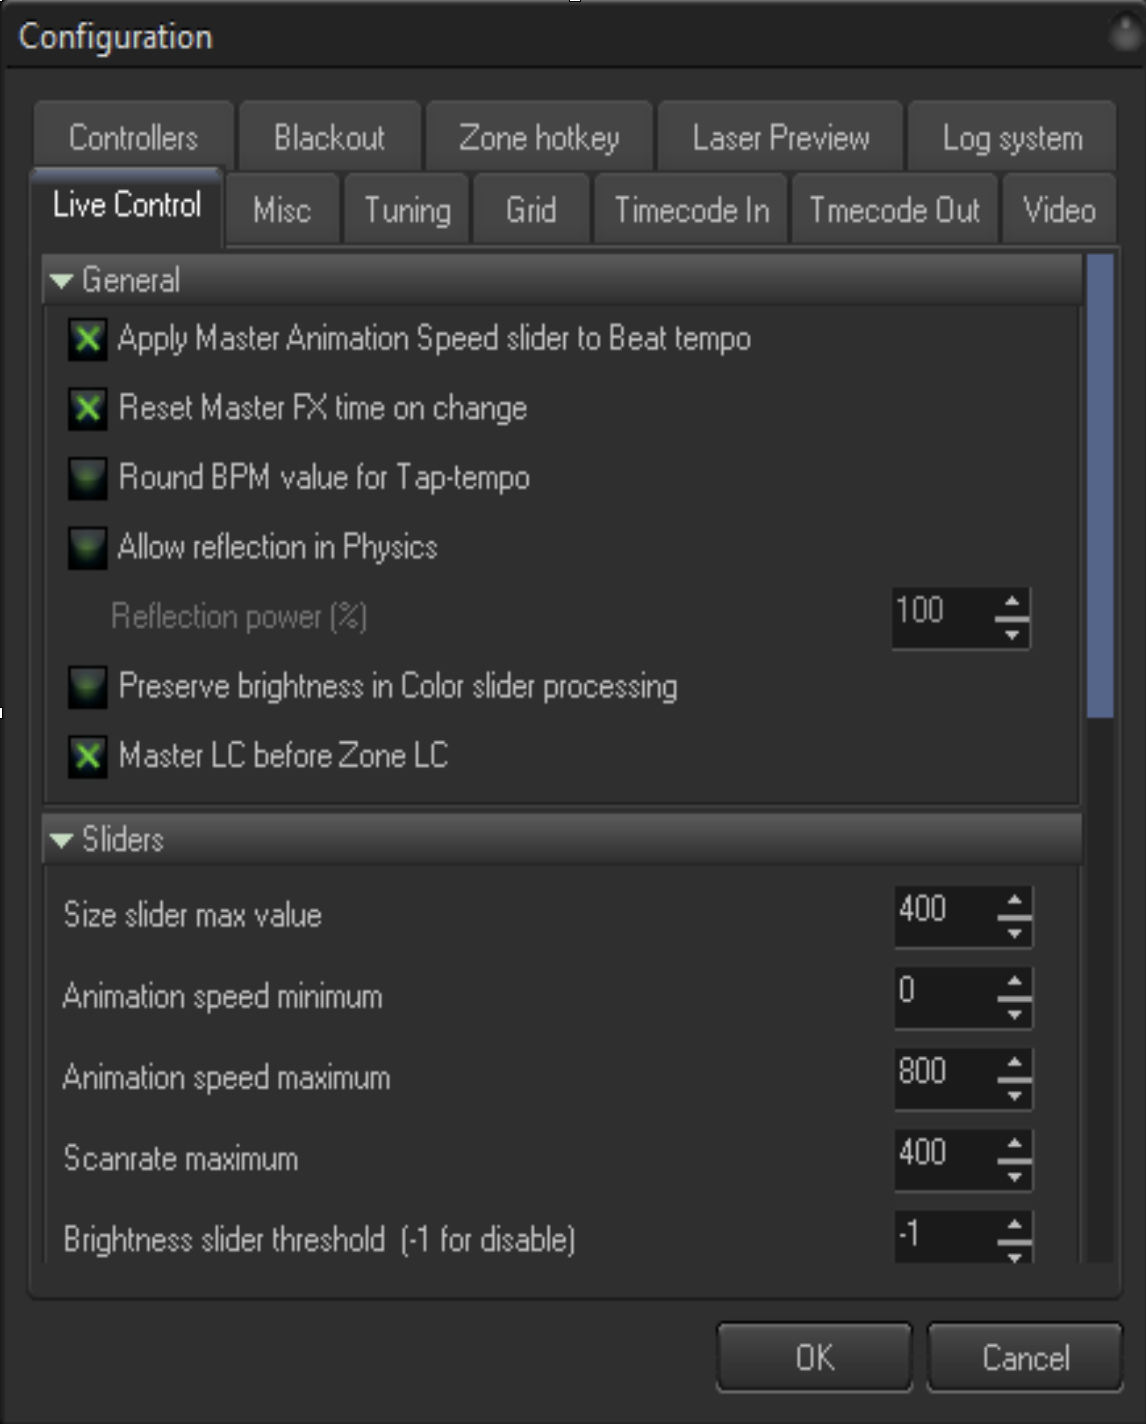This screenshot has width=1146, height=1424.
Task: Decrease Scanrate maximum with down arrow
Action: coord(1014,1175)
